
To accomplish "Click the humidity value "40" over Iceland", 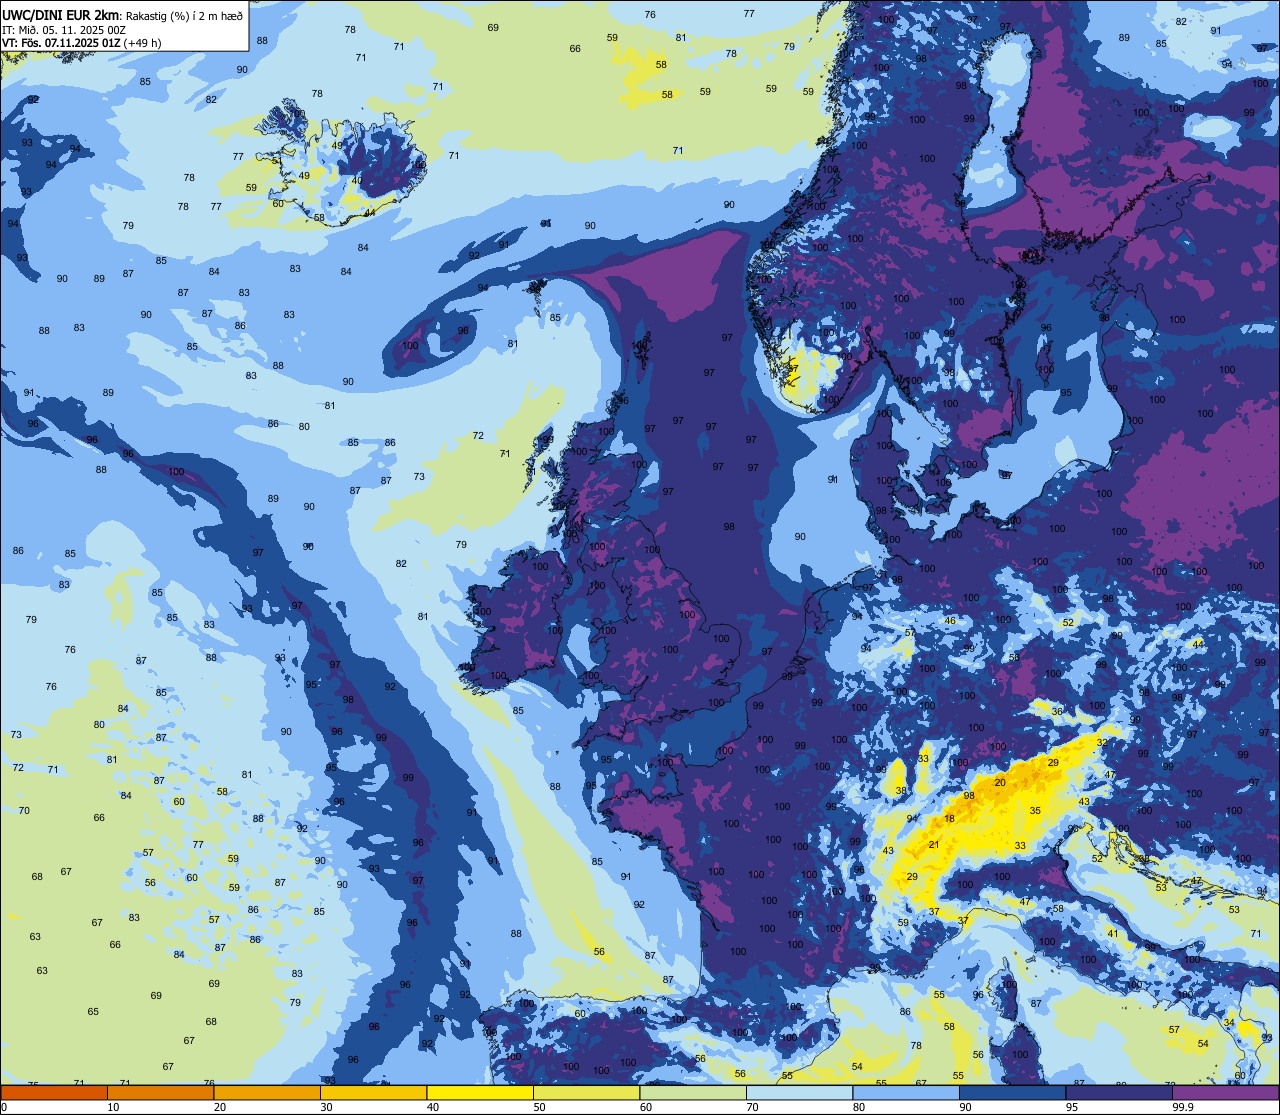I will click(x=356, y=181).
